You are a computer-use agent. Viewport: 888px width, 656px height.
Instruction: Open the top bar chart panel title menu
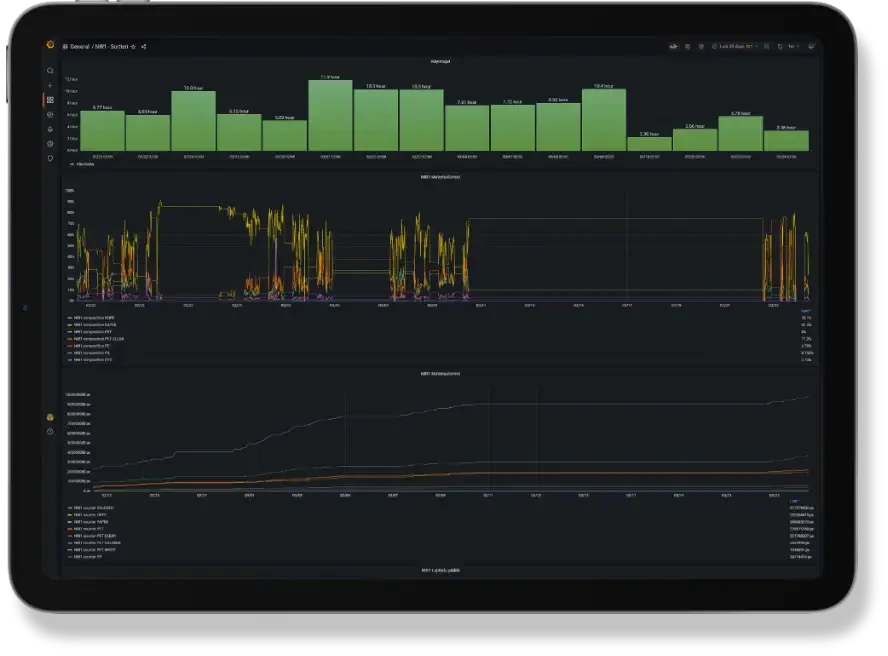point(440,61)
